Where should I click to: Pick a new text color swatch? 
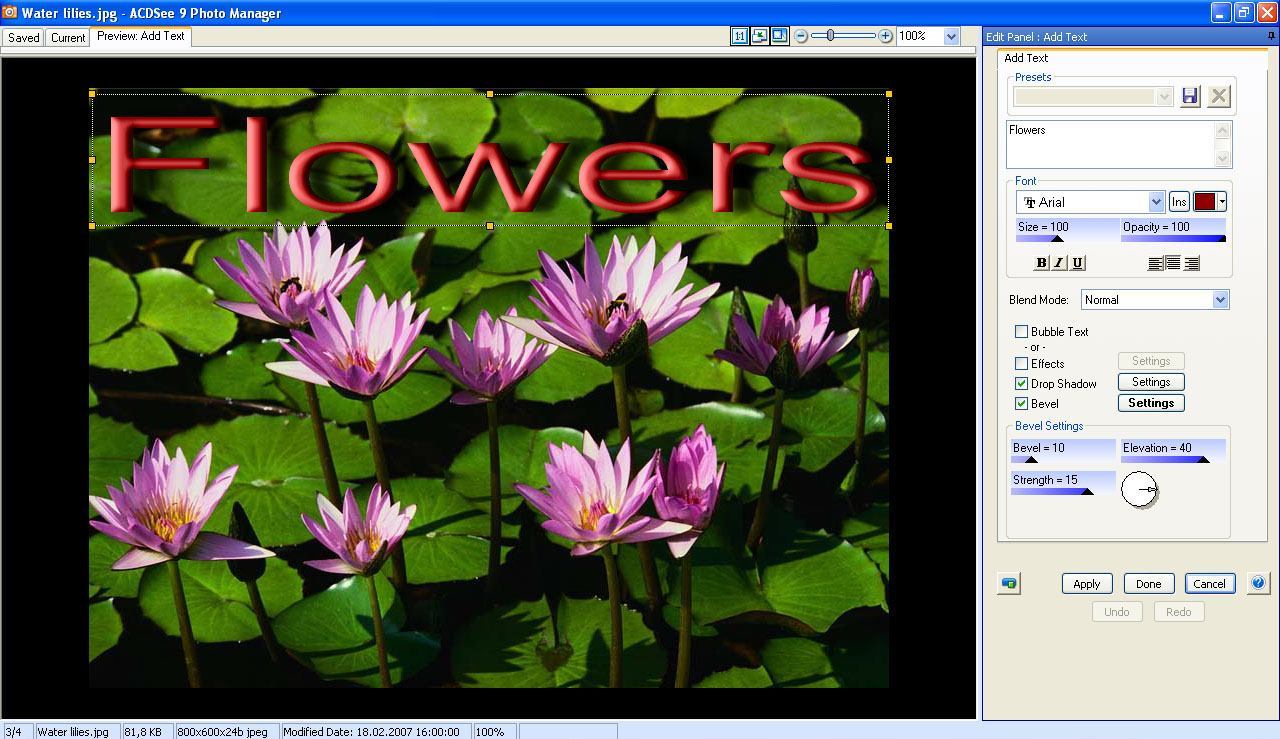(x=1203, y=201)
